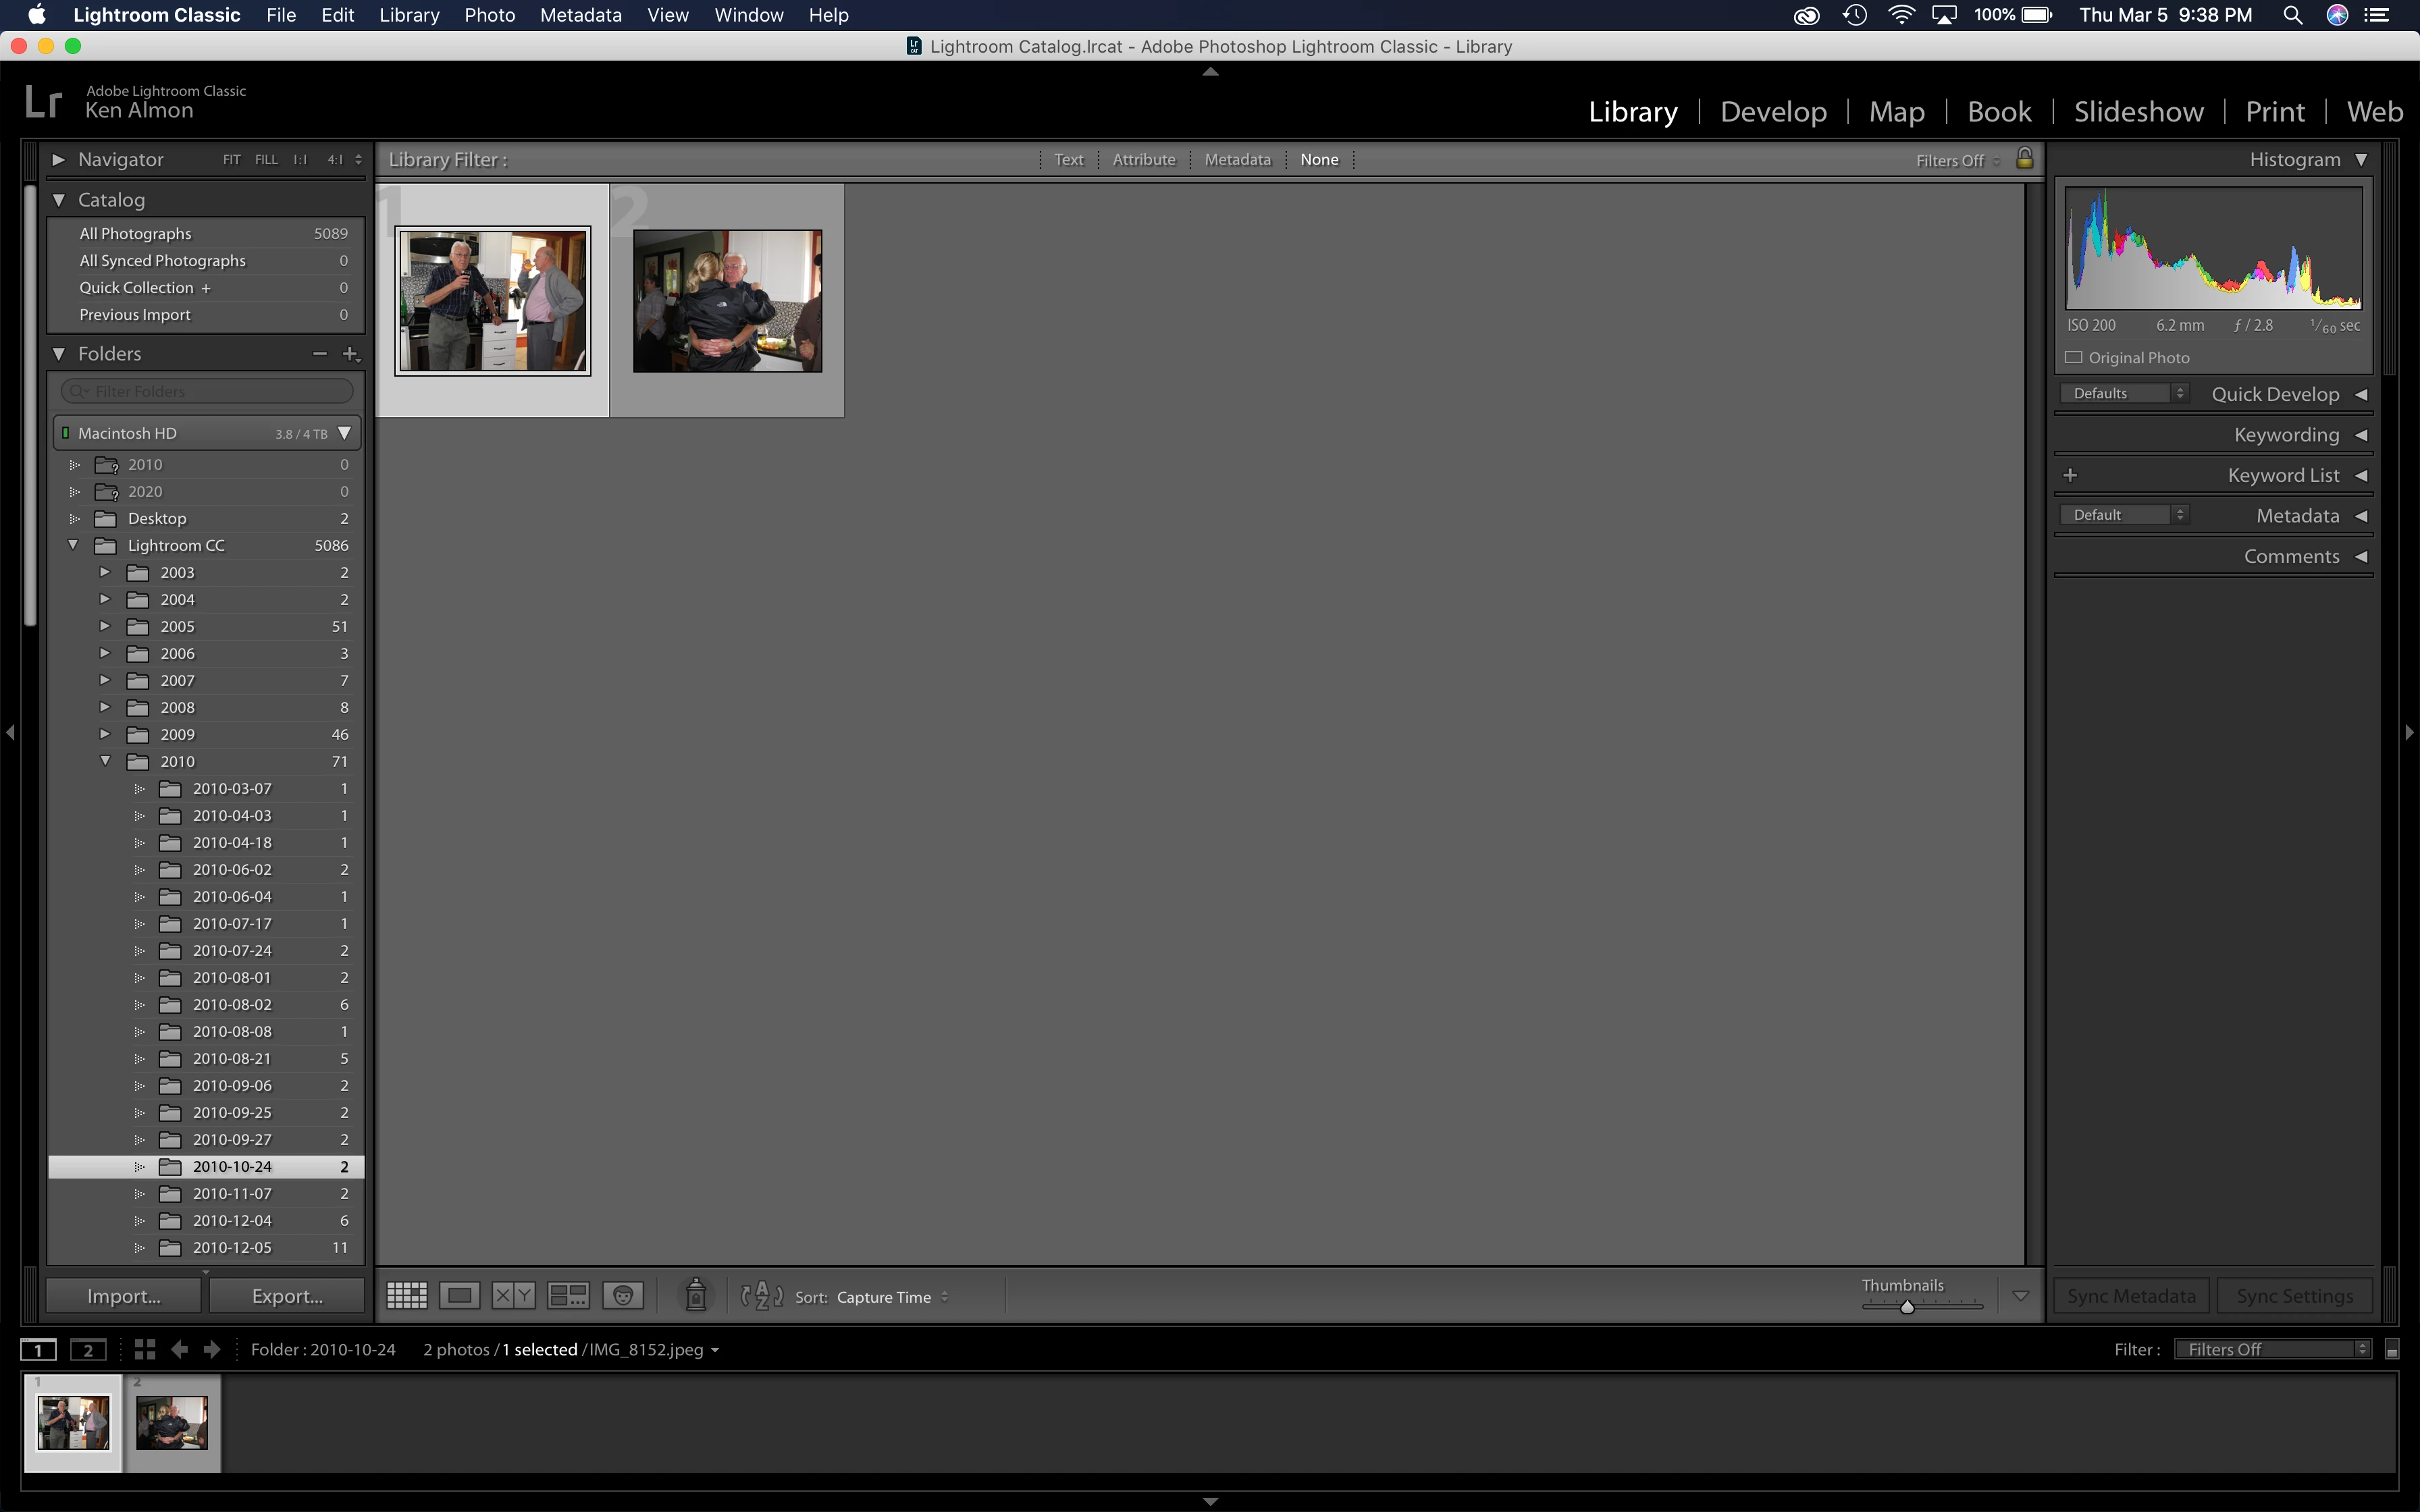Click the Library Filter lock icon

(x=2025, y=159)
